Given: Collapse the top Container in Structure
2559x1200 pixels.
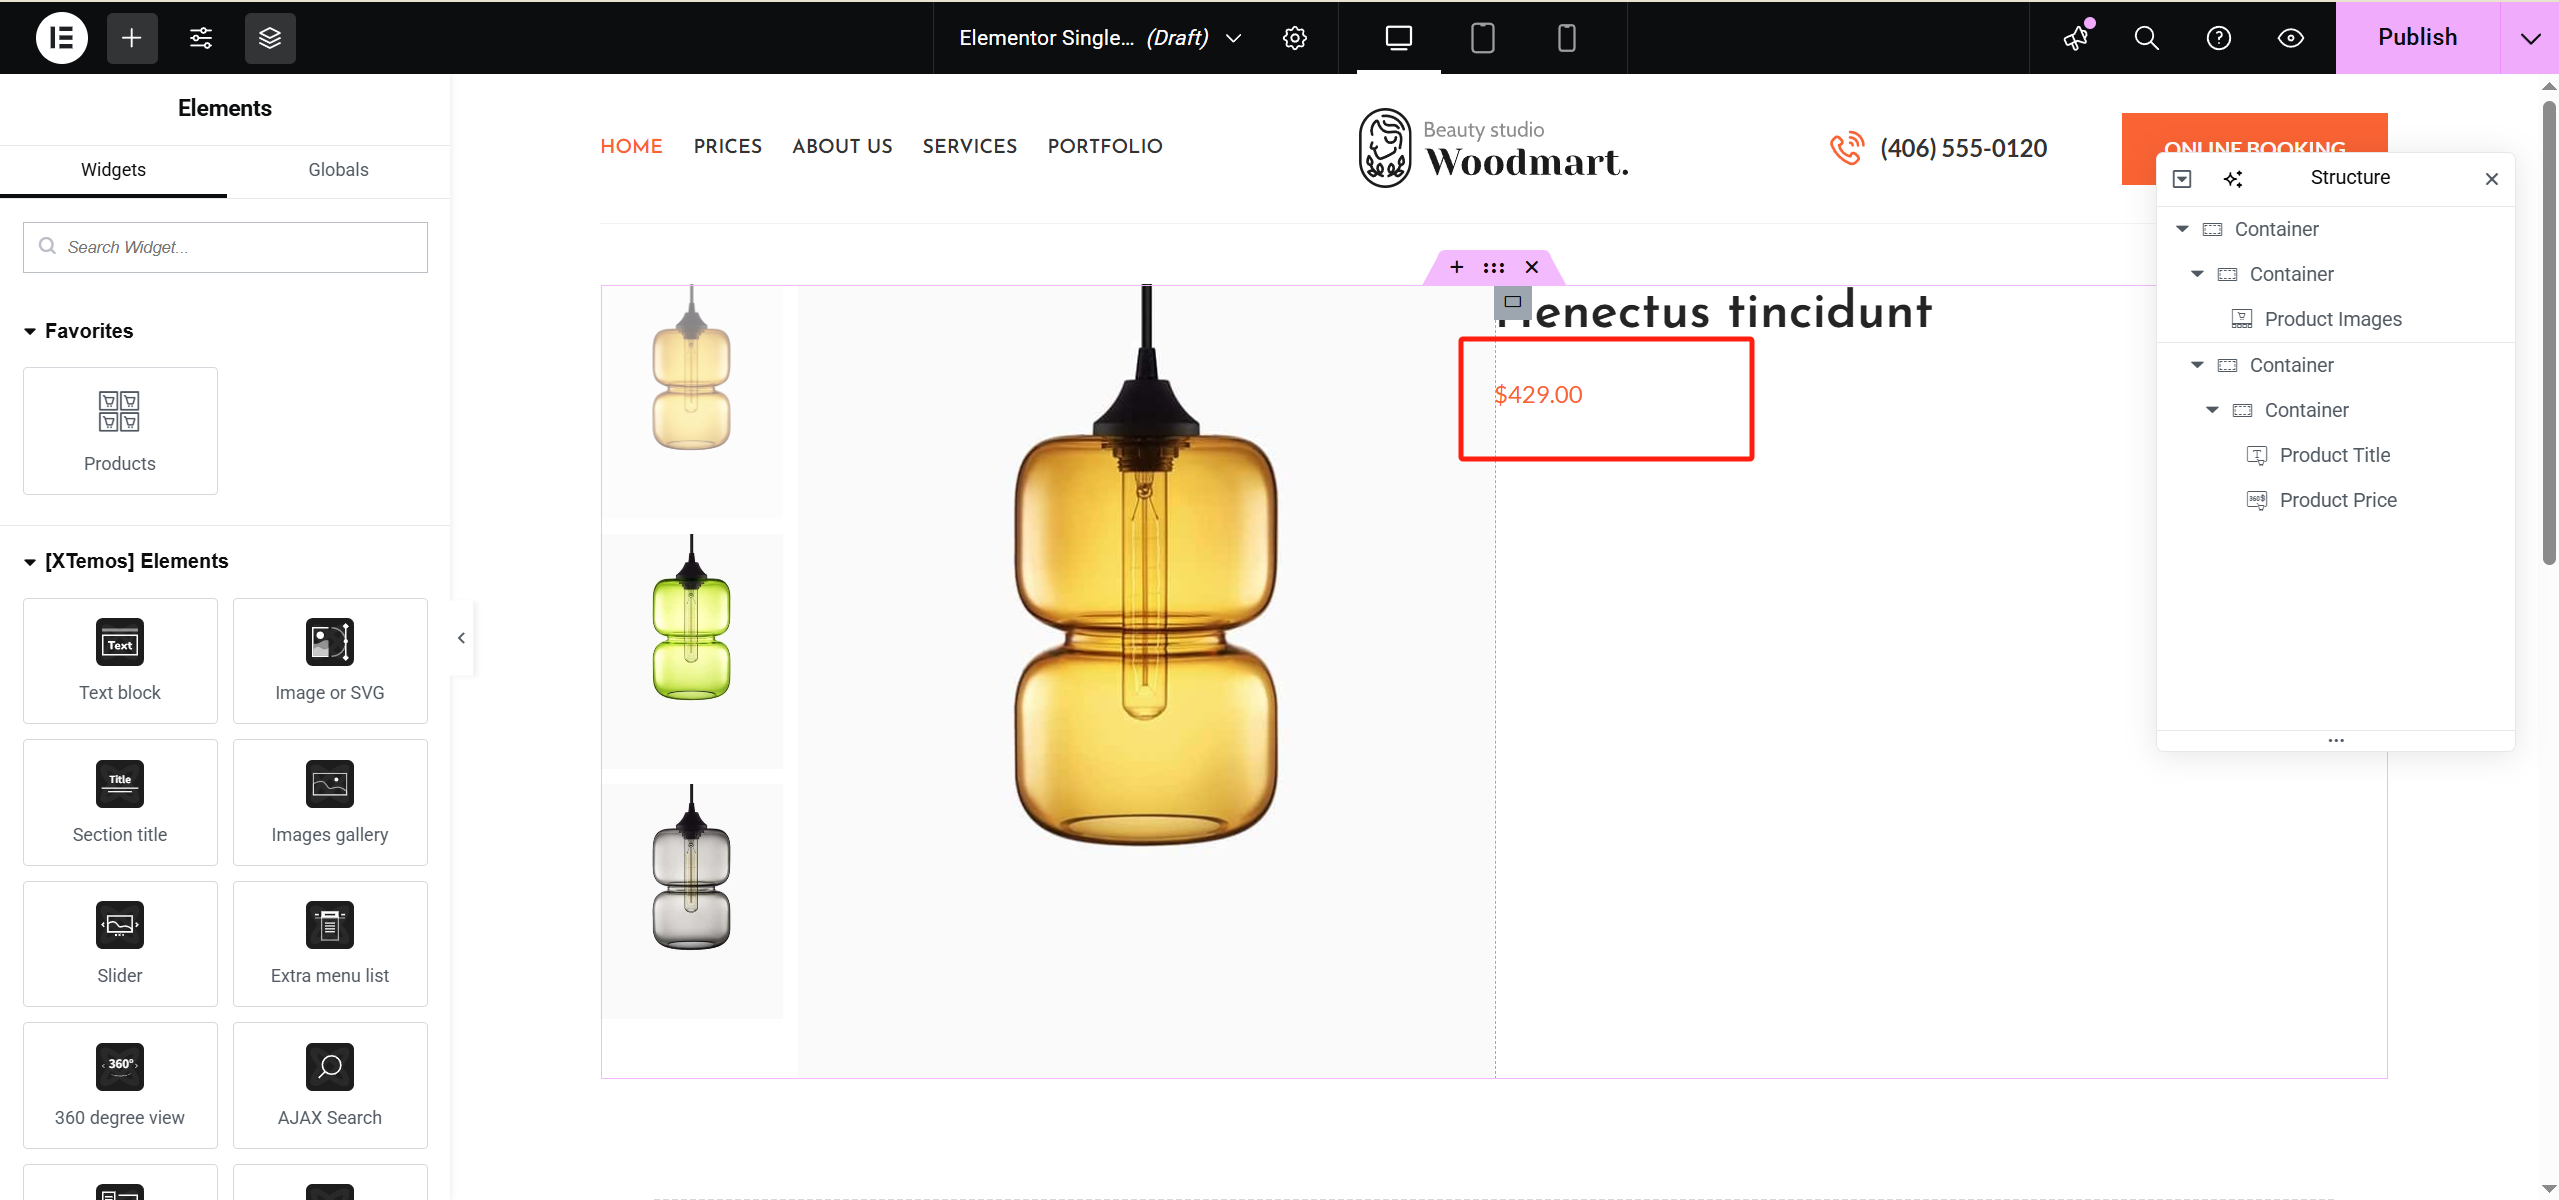Looking at the screenshot, I should 2182,229.
